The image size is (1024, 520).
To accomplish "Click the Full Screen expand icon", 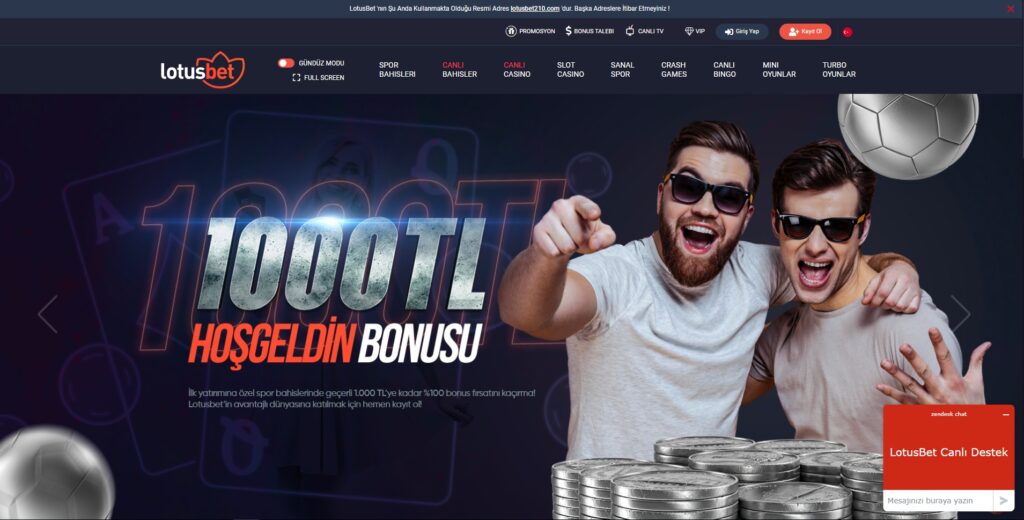I will point(296,77).
